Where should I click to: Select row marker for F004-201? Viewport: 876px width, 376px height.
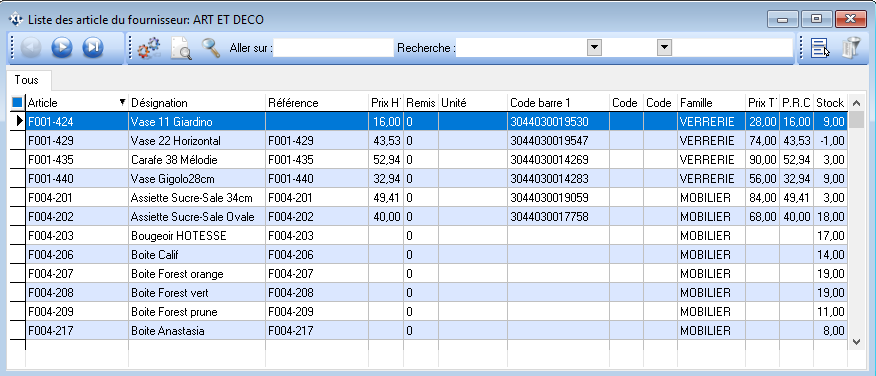18,197
